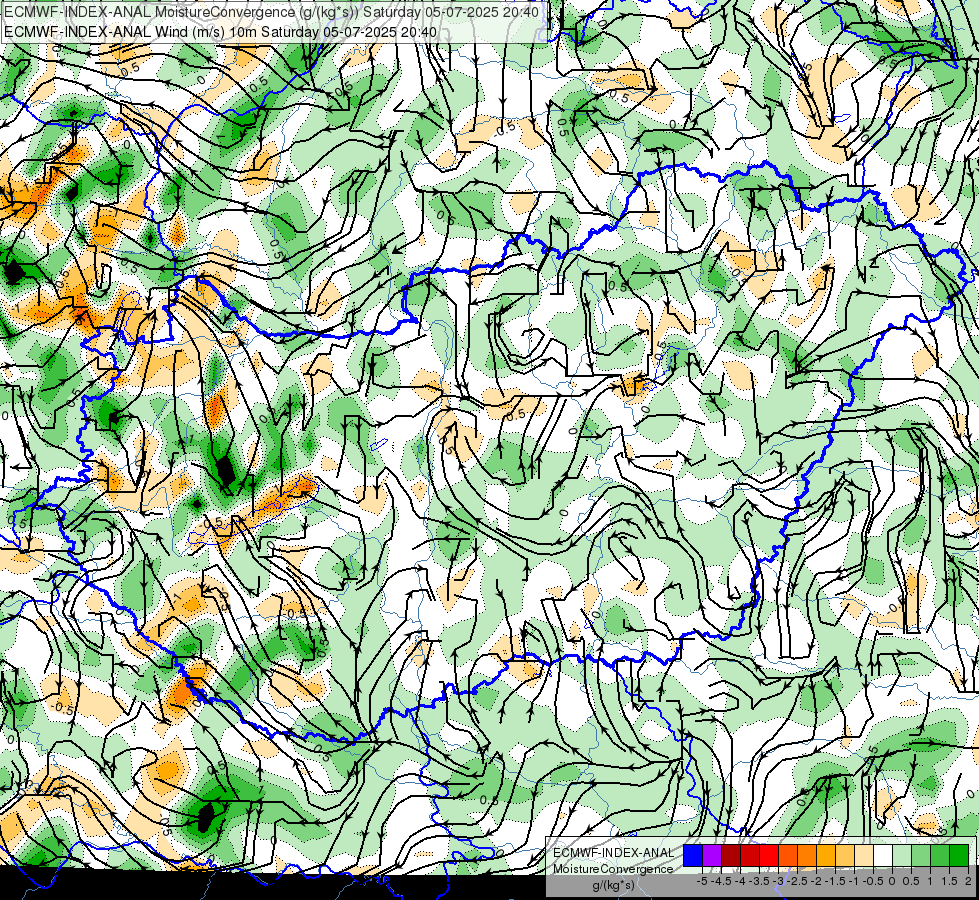This screenshot has width=979, height=900.
Task: Click the purple legend swatch
Action: tap(712, 856)
